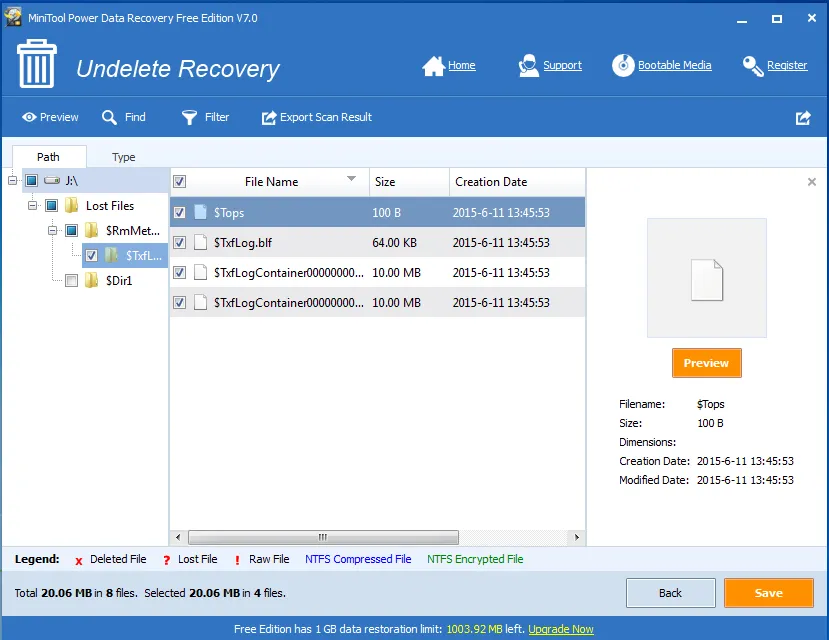This screenshot has width=829, height=640.
Task: Uncheck the first 10.00 MB TxfLogContainer checkbox
Action: (180, 273)
